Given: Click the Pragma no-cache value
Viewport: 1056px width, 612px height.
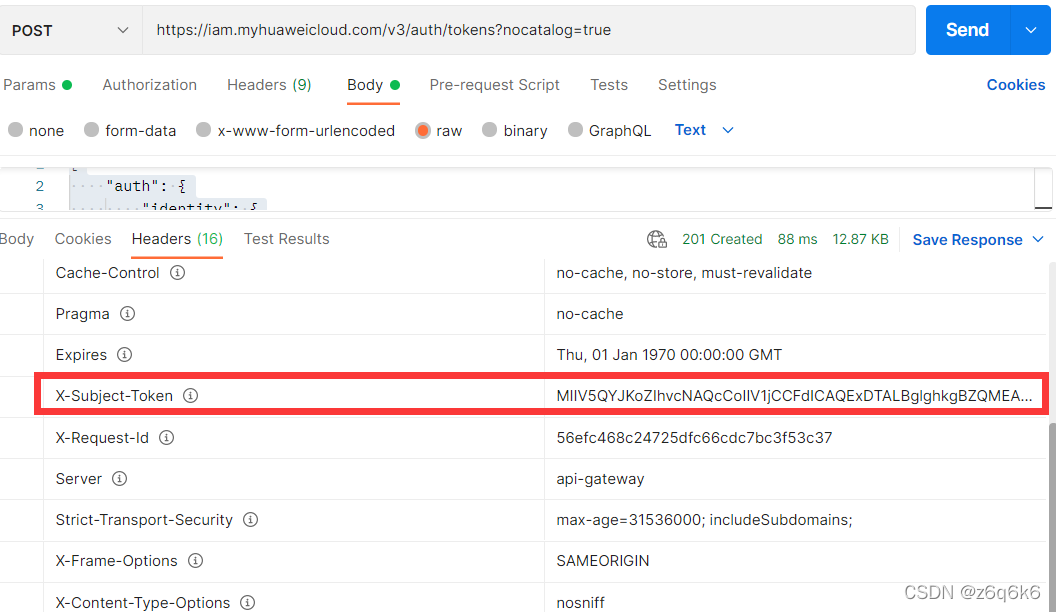Looking at the screenshot, I should (x=590, y=314).
